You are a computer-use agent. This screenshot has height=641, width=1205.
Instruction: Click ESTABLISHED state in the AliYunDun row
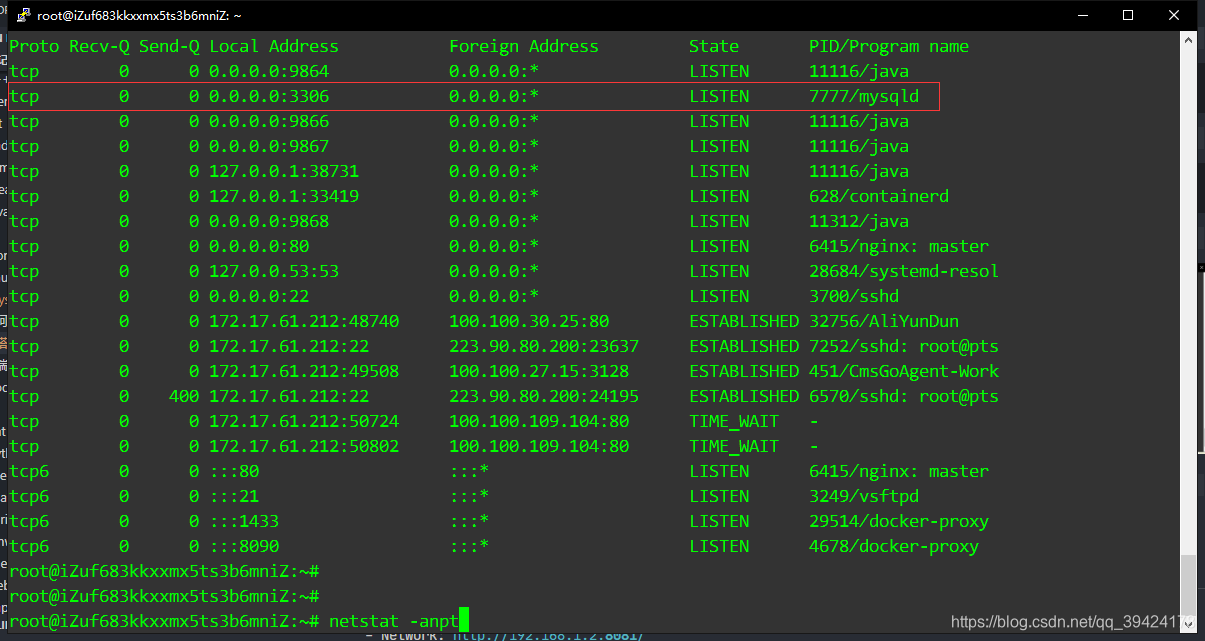click(744, 321)
